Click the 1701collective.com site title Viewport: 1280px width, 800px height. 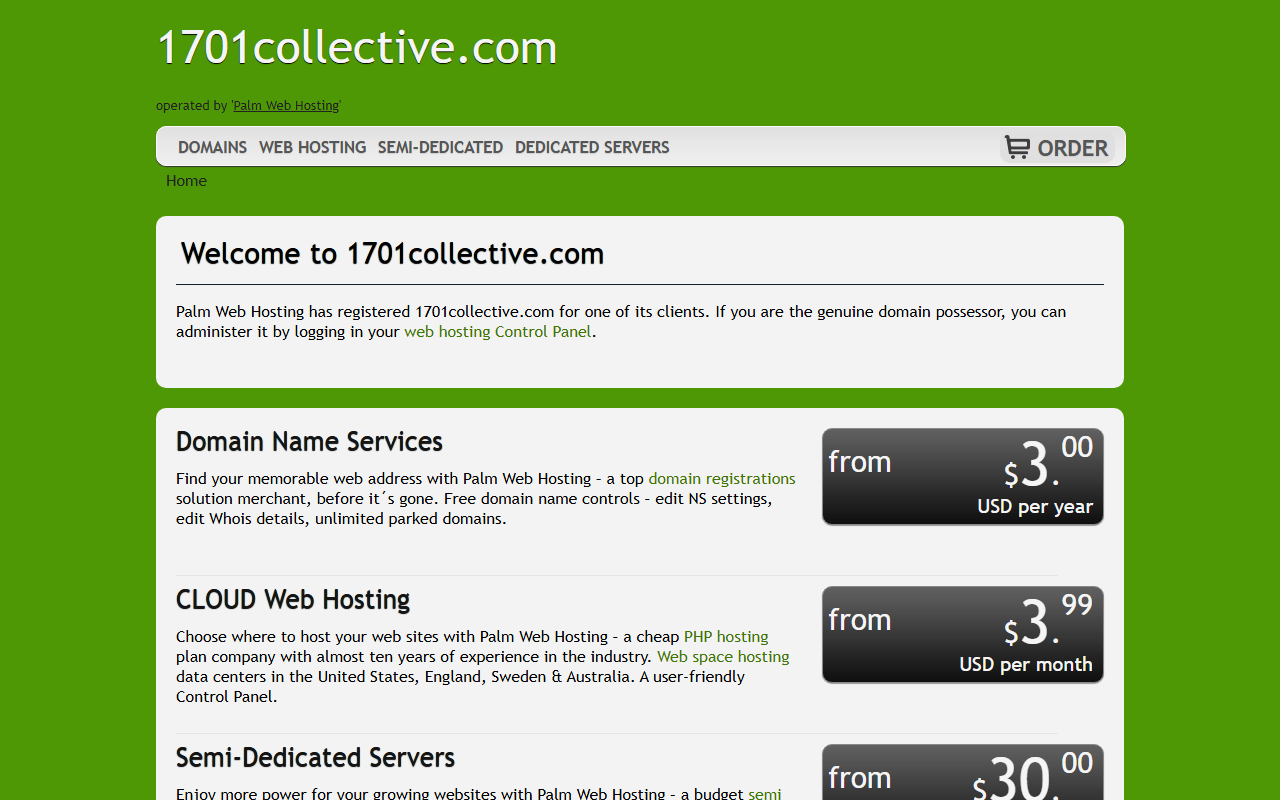[357, 47]
